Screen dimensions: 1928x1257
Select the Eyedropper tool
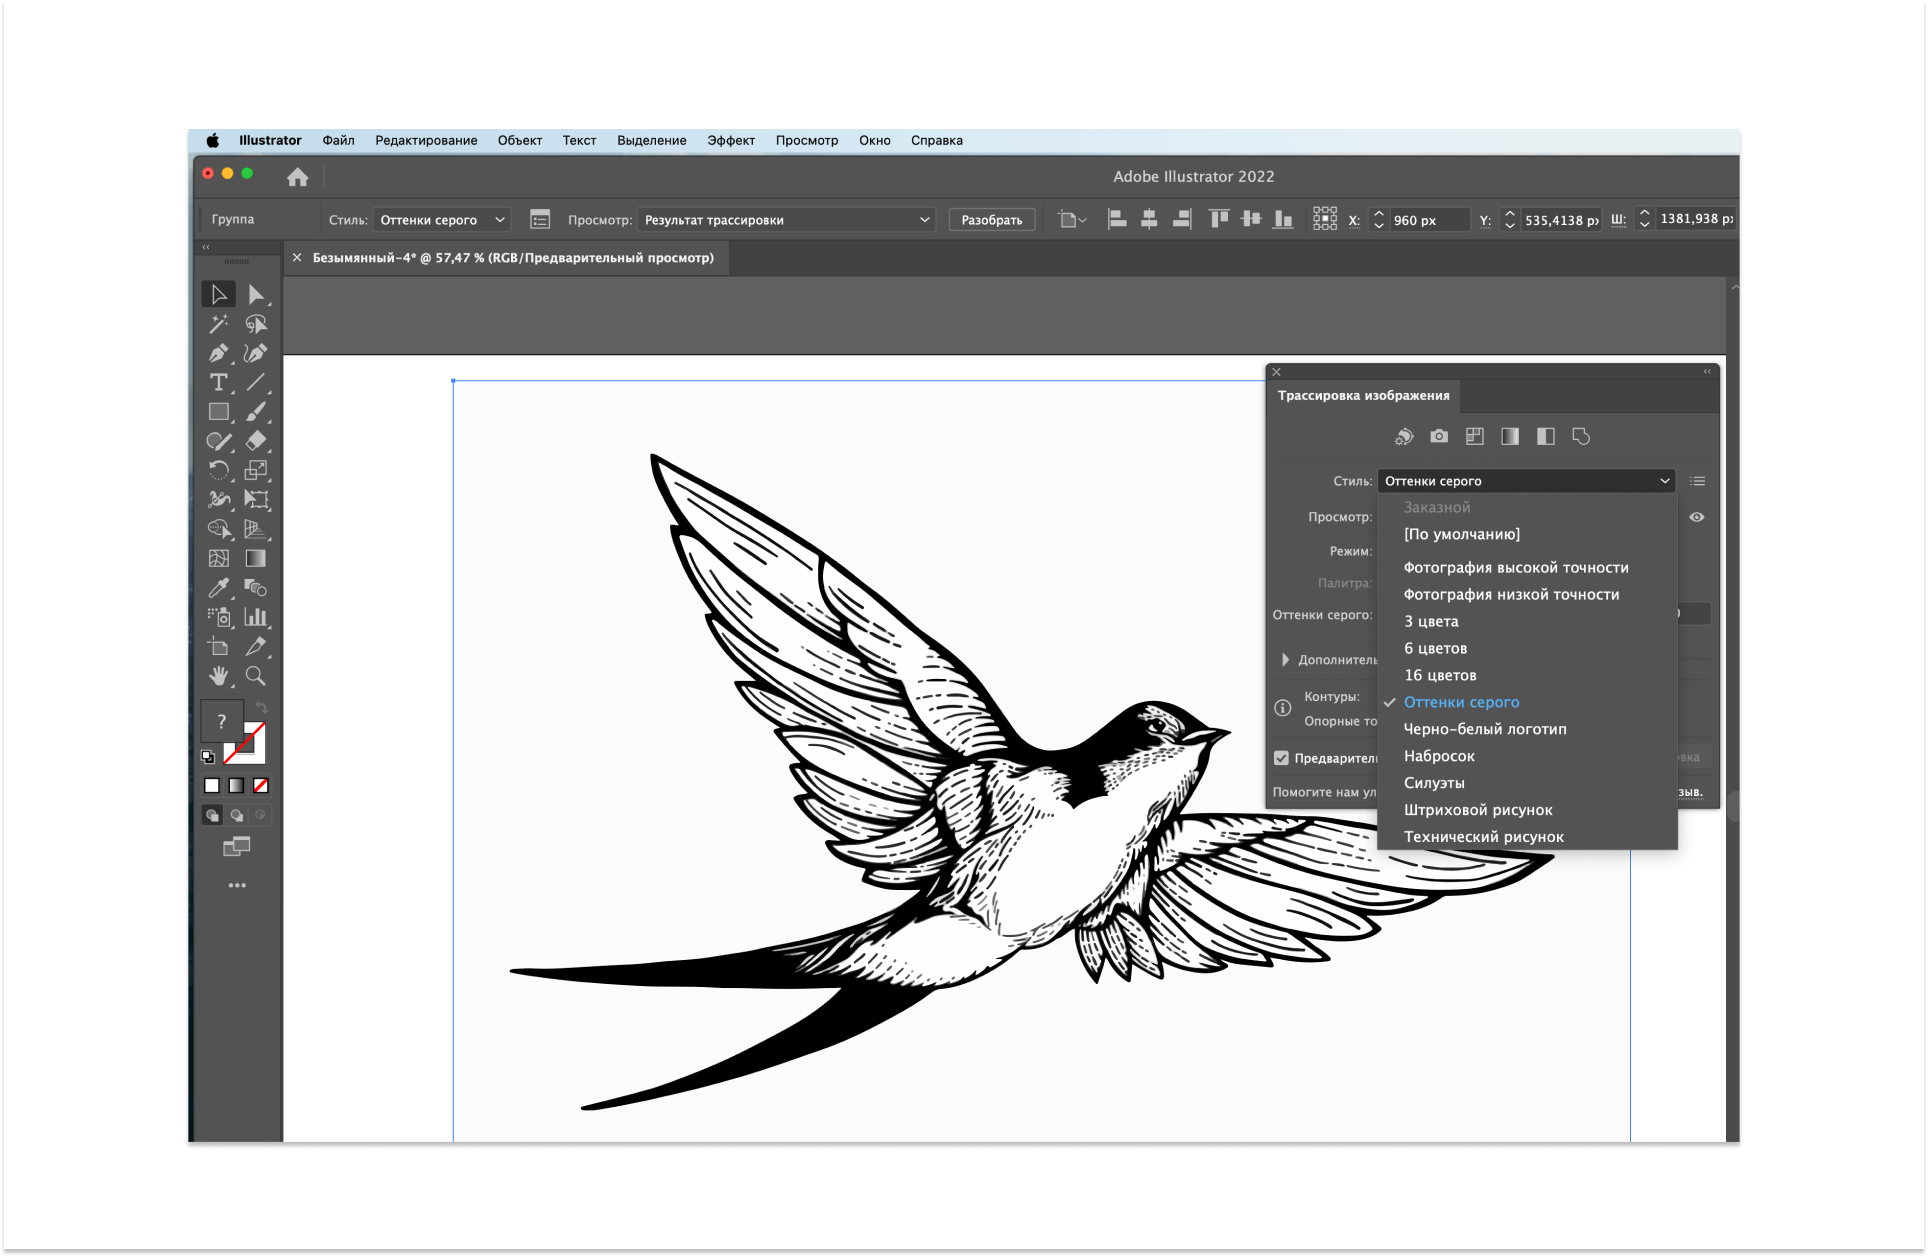[218, 588]
